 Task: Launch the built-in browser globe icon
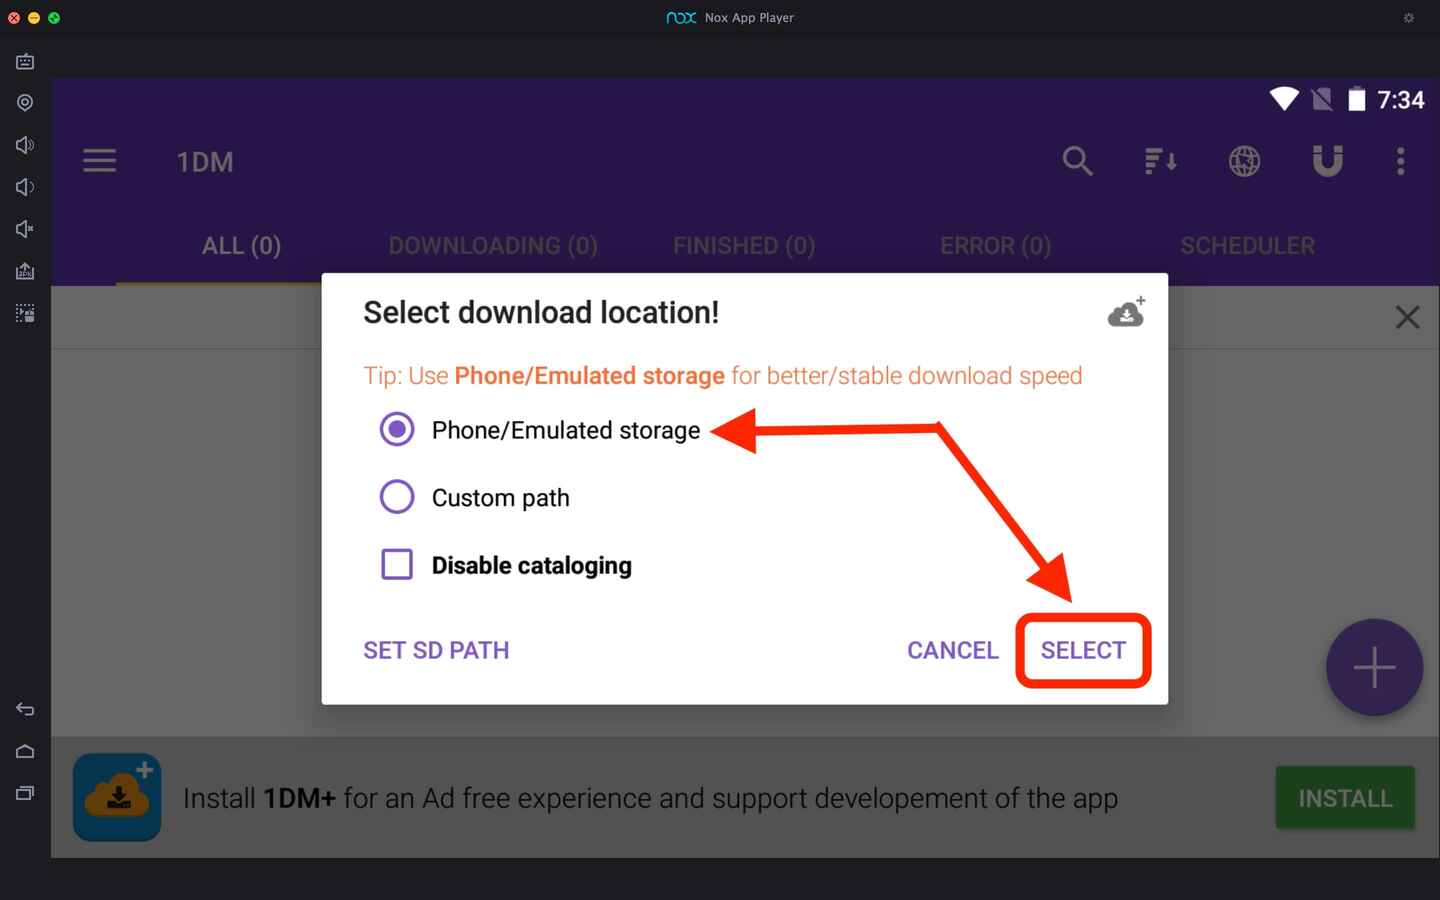pyautogui.click(x=1244, y=161)
